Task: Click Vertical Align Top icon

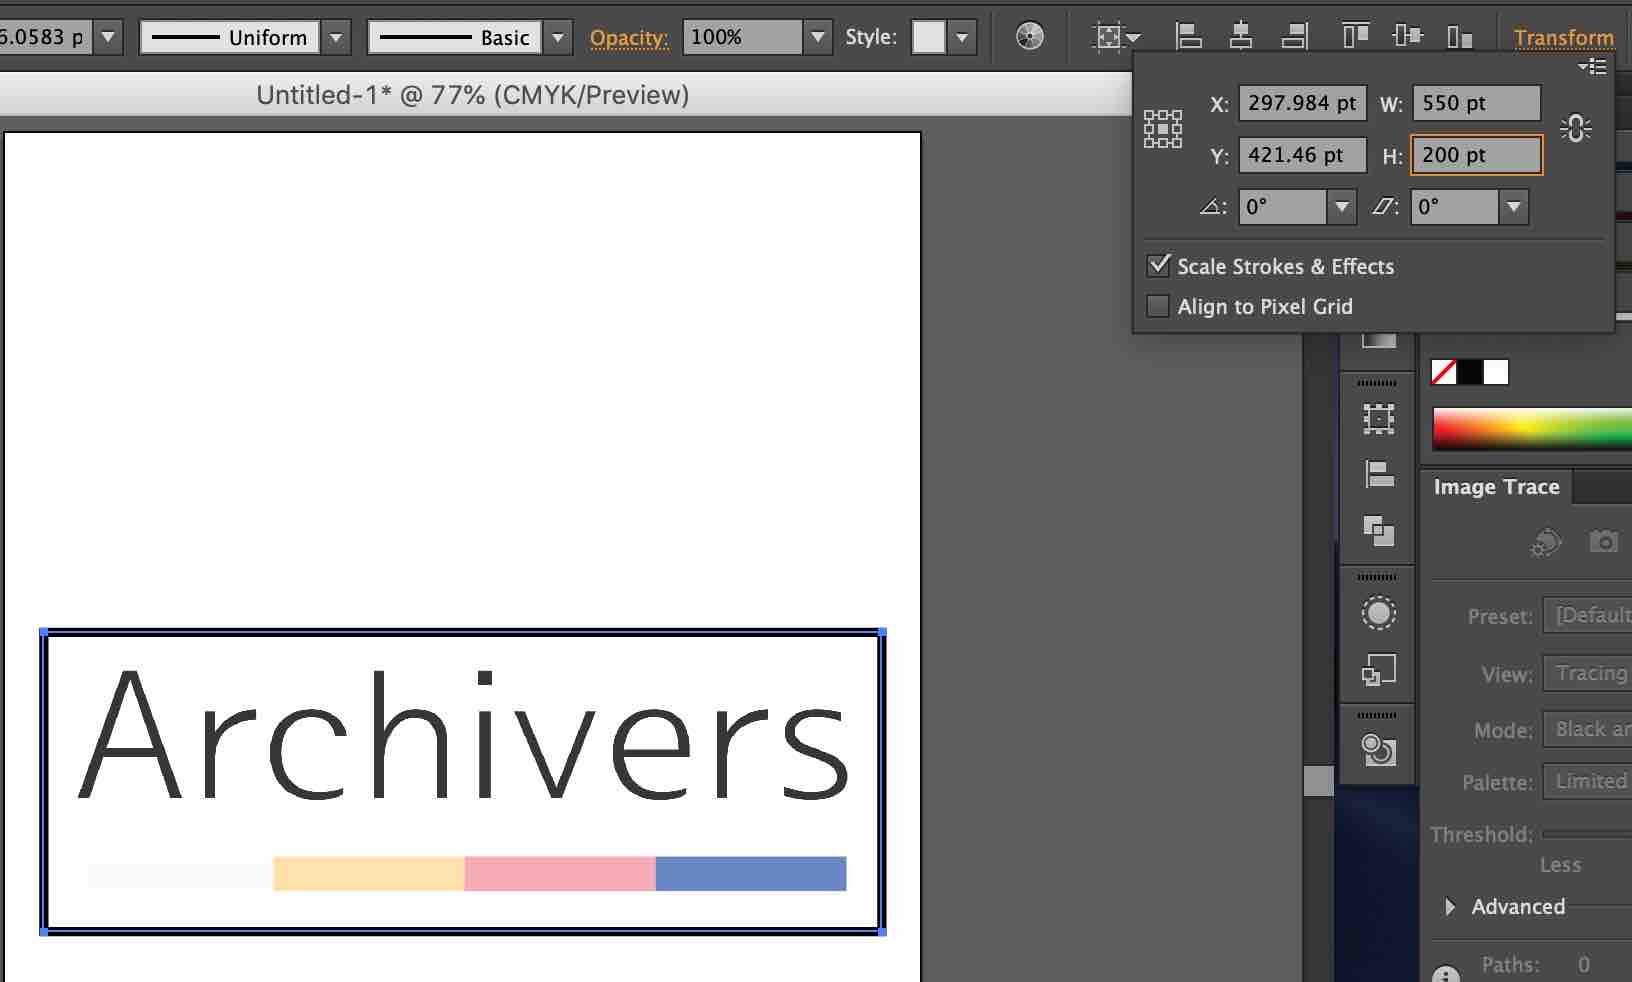Action: pyautogui.click(x=1355, y=37)
